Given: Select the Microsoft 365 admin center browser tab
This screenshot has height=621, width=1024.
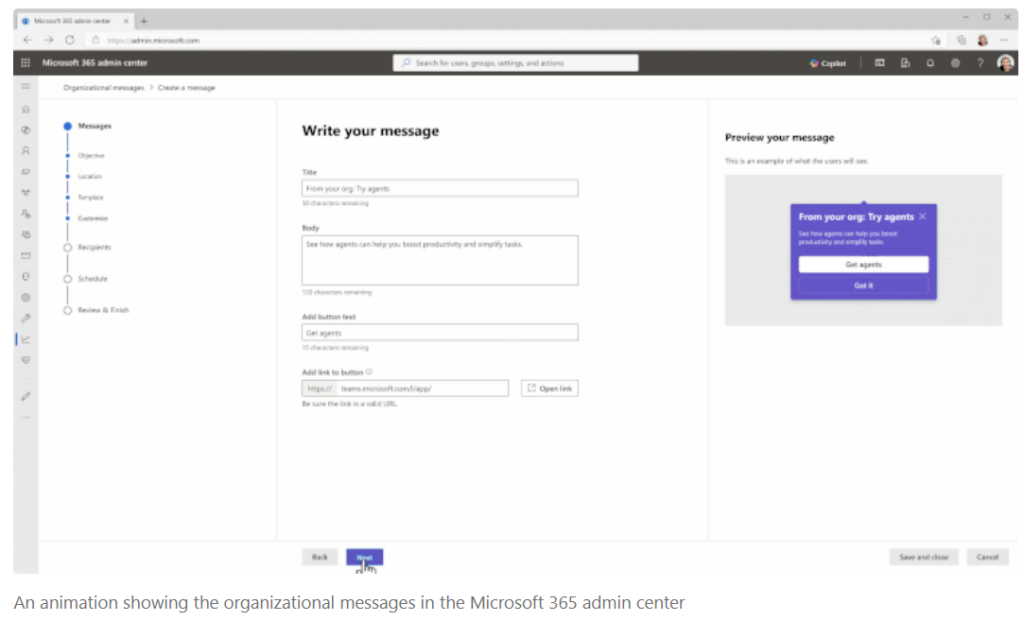Looking at the screenshot, I should pyautogui.click(x=74, y=21).
